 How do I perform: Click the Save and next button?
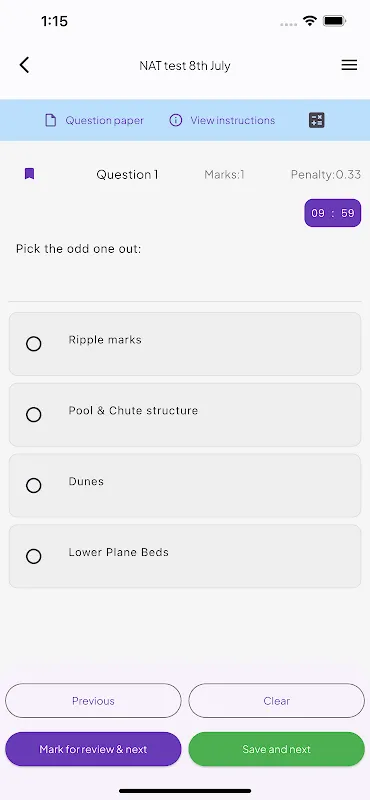pos(277,749)
